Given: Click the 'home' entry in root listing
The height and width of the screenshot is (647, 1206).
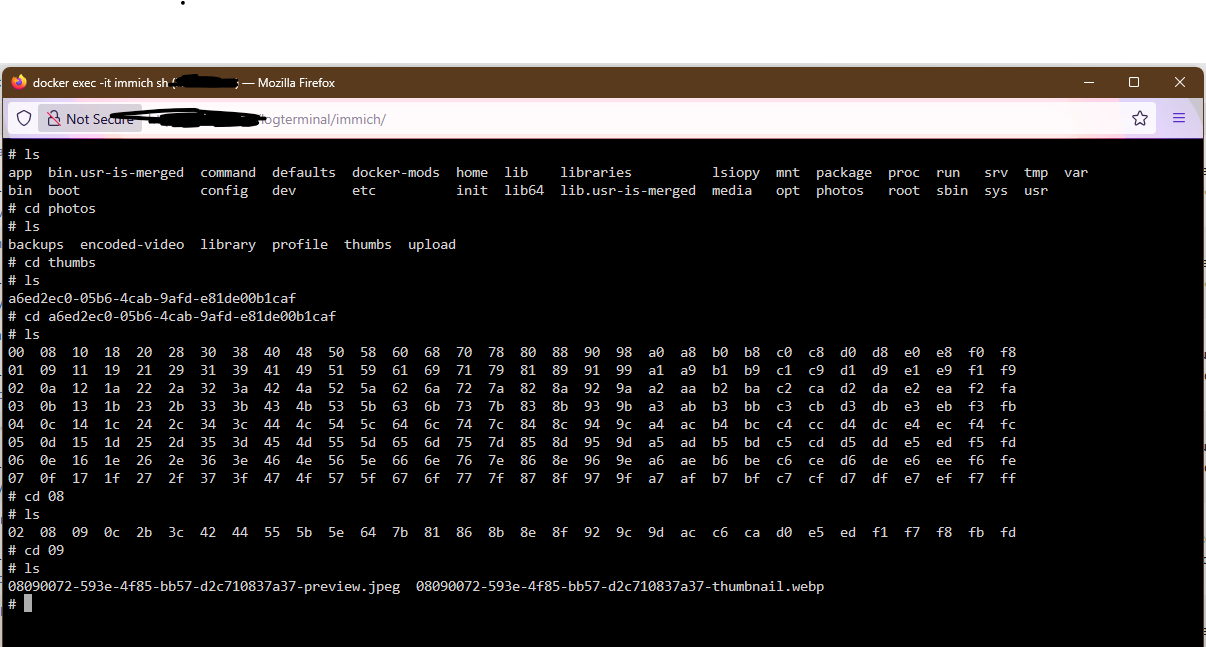Looking at the screenshot, I should tap(472, 173).
